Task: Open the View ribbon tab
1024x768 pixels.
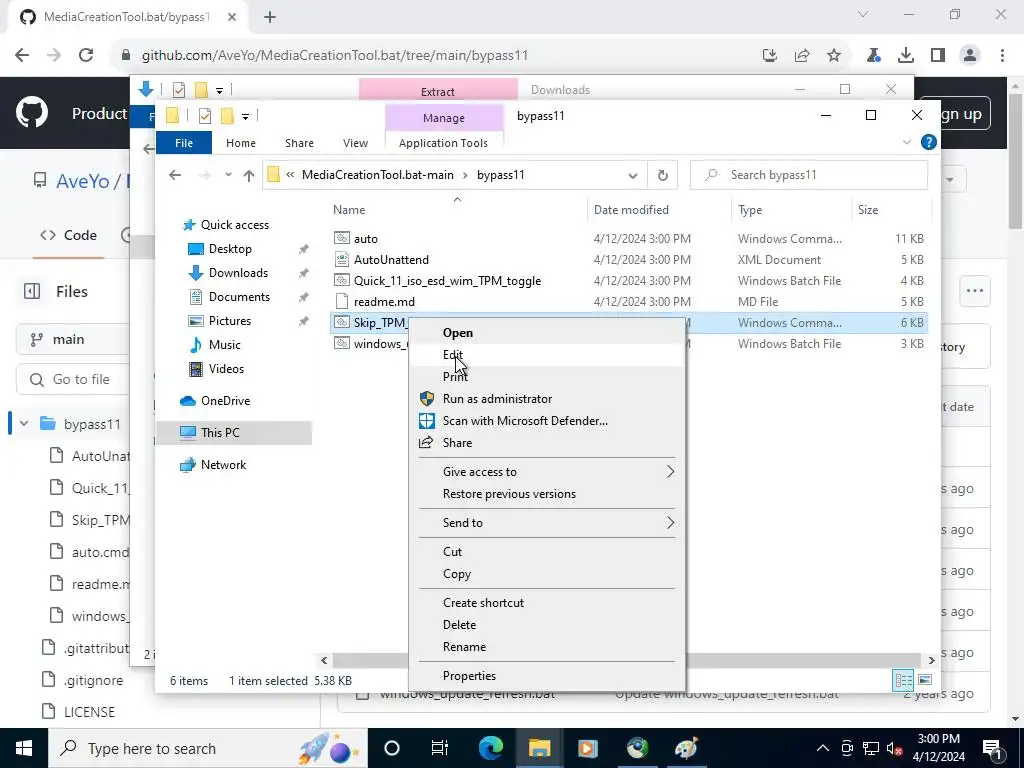Action: 355,143
